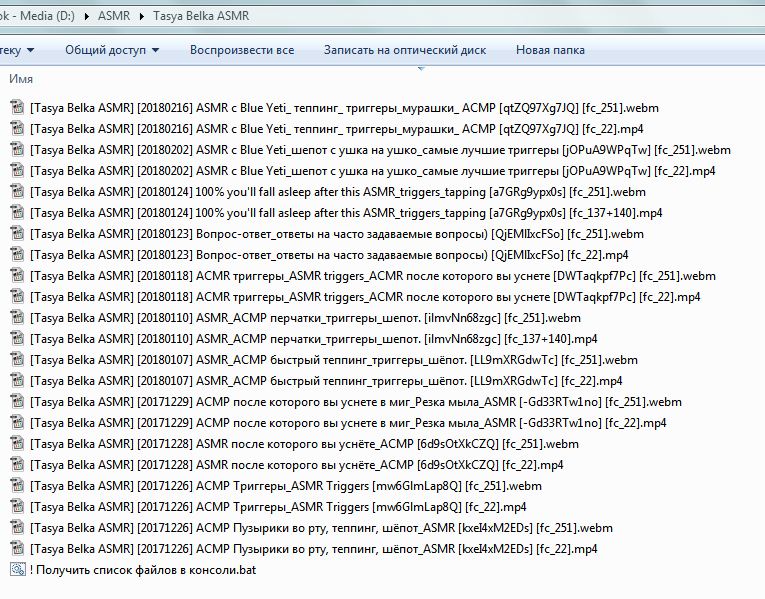
Task: Click video icon of kxeI4xM2EDs fc_22.mp4 file
Action: [x=18, y=548]
